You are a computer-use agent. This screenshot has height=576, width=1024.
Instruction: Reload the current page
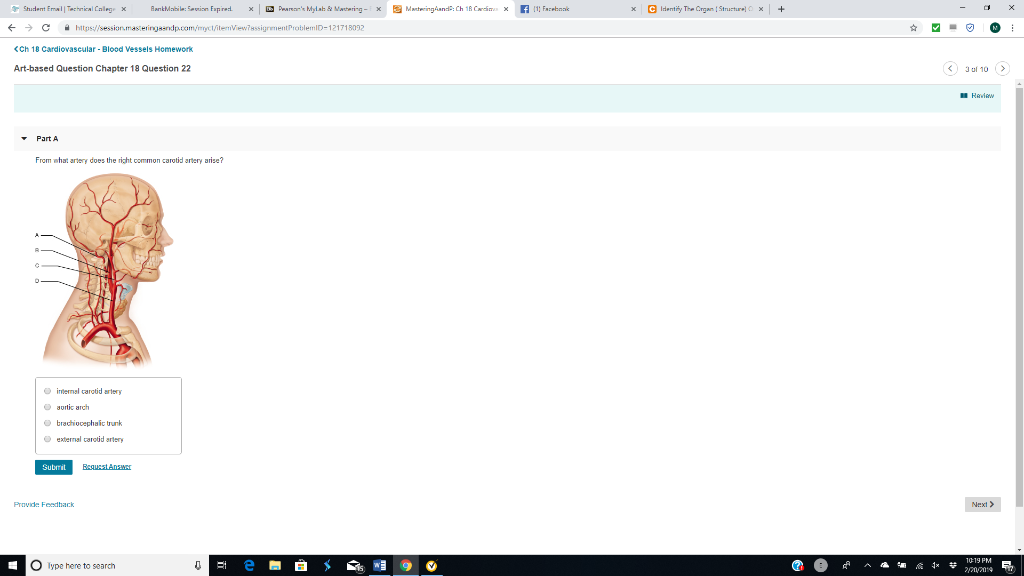(46, 27)
